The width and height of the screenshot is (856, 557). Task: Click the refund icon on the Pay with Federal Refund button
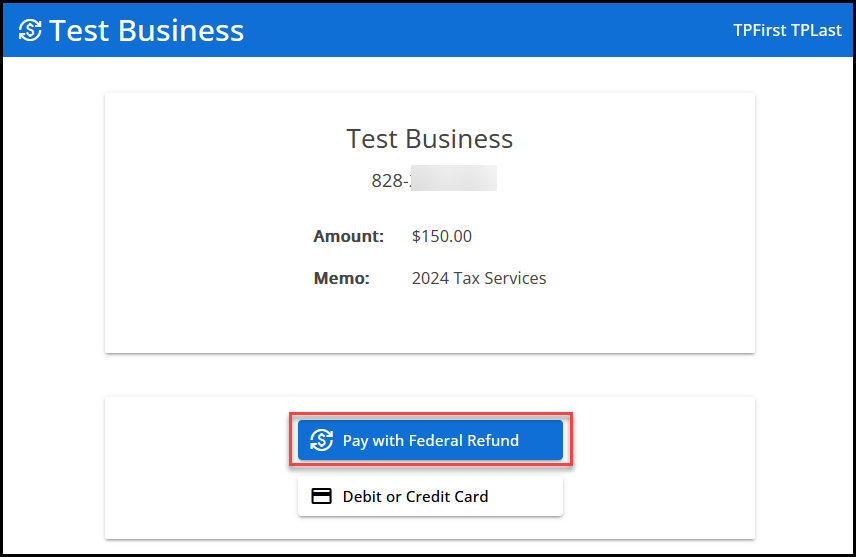321,440
